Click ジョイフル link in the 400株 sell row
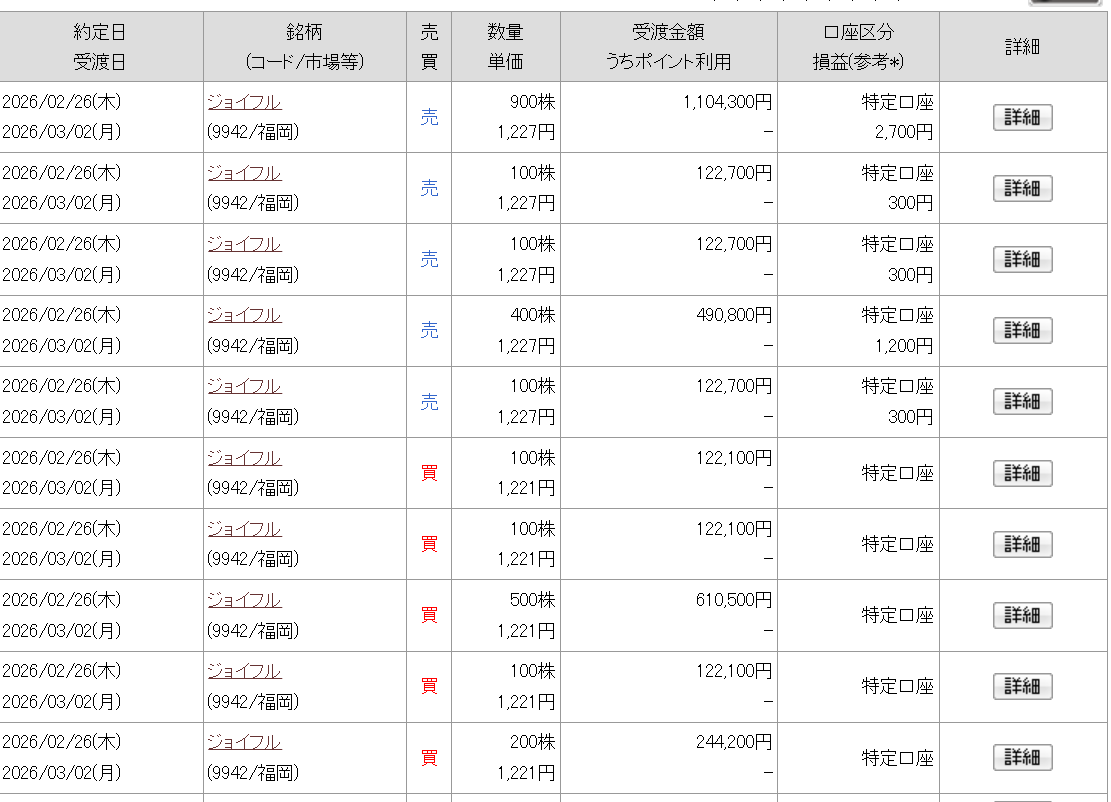The image size is (1111, 802). click(244, 315)
